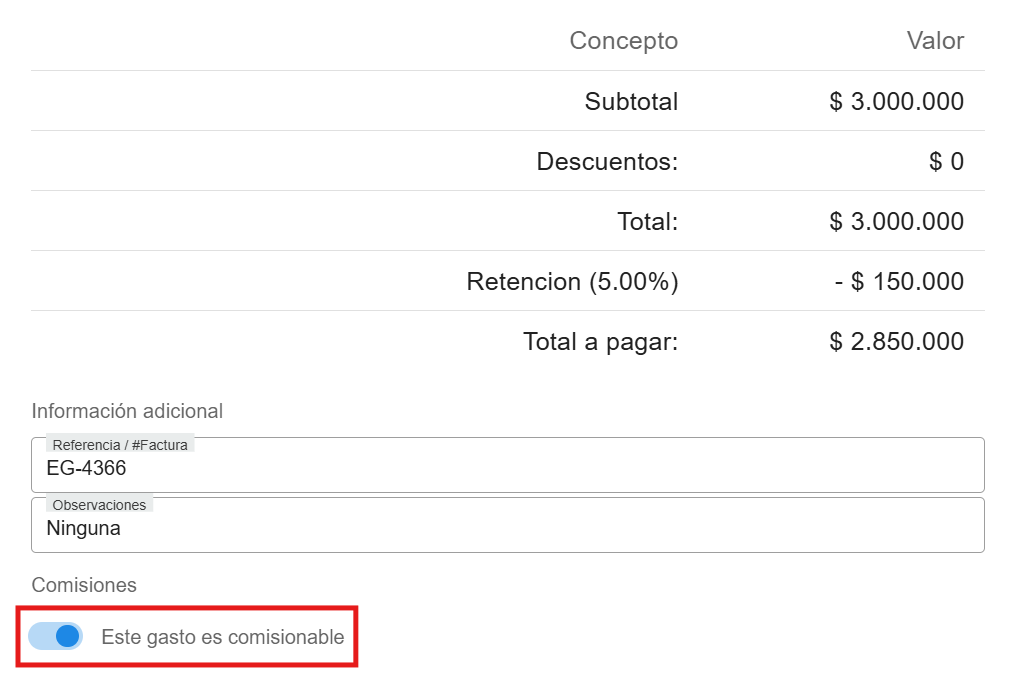
Task: Click the Comisiones section heading
Action: click(x=84, y=585)
